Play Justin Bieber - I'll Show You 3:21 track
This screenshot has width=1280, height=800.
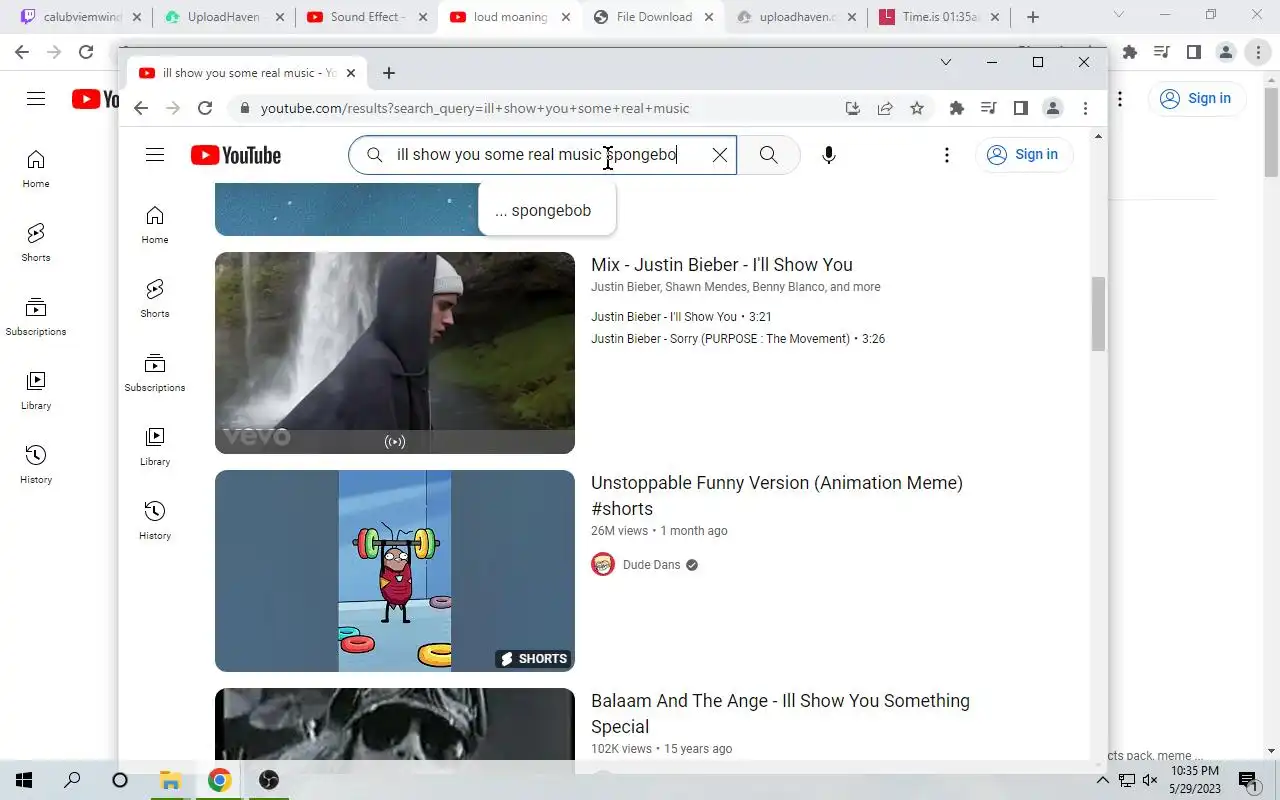(681, 317)
